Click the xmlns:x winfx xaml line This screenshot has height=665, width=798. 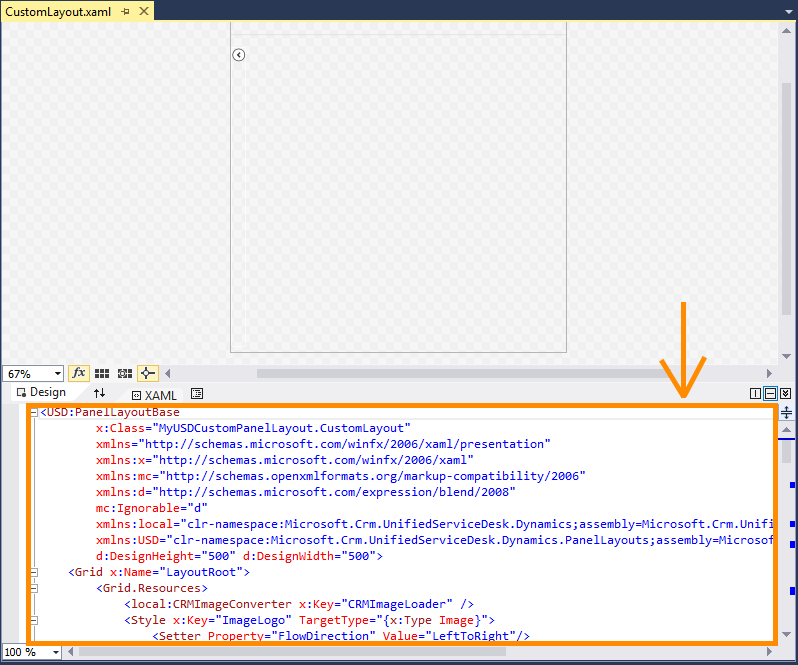[284, 460]
